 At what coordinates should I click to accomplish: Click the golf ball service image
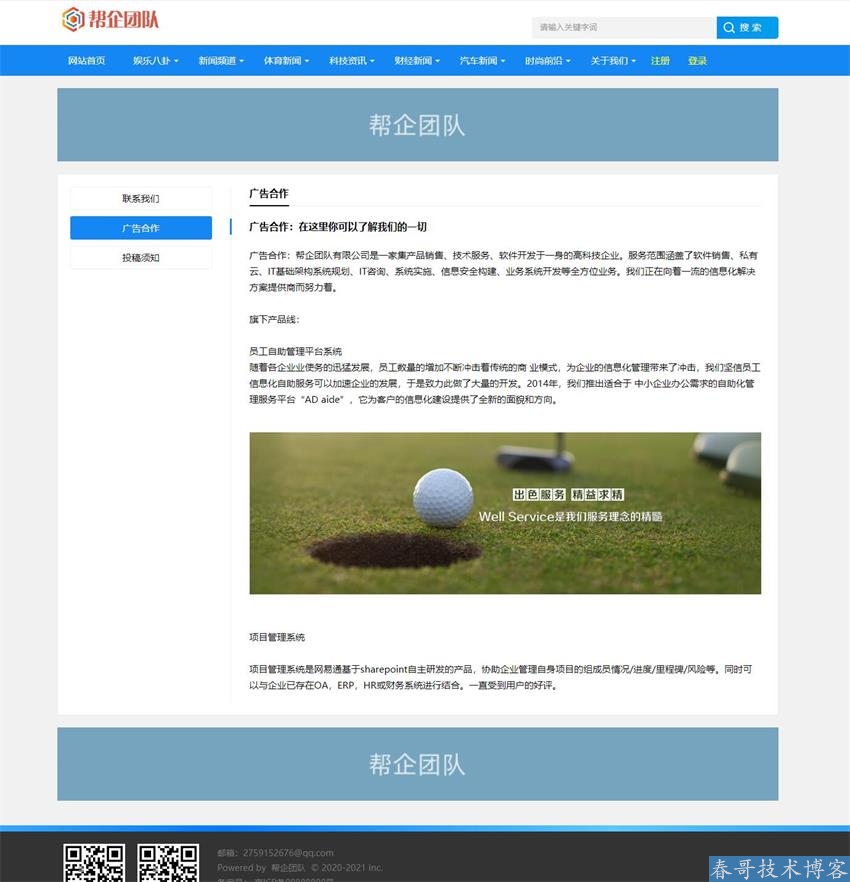505,513
